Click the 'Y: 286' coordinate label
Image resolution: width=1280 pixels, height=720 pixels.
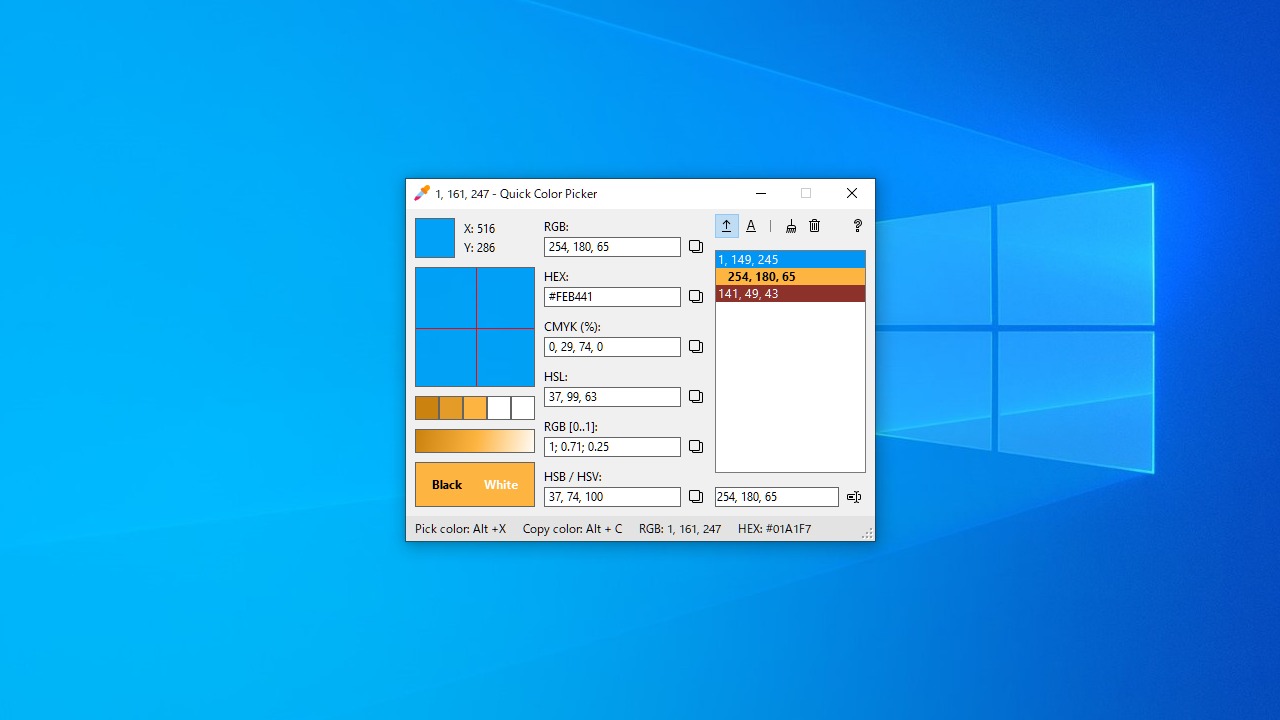pyautogui.click(x=479, y=248)
